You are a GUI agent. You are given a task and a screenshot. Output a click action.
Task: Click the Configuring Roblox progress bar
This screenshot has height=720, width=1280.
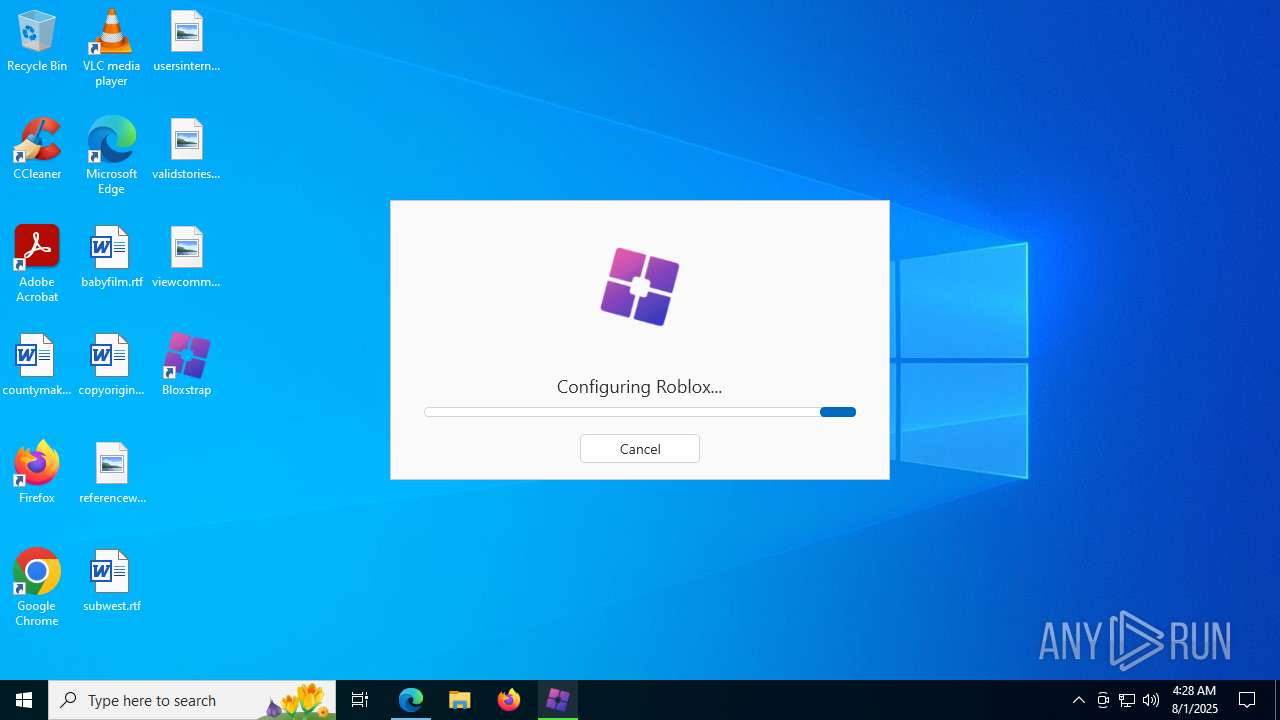640,412
